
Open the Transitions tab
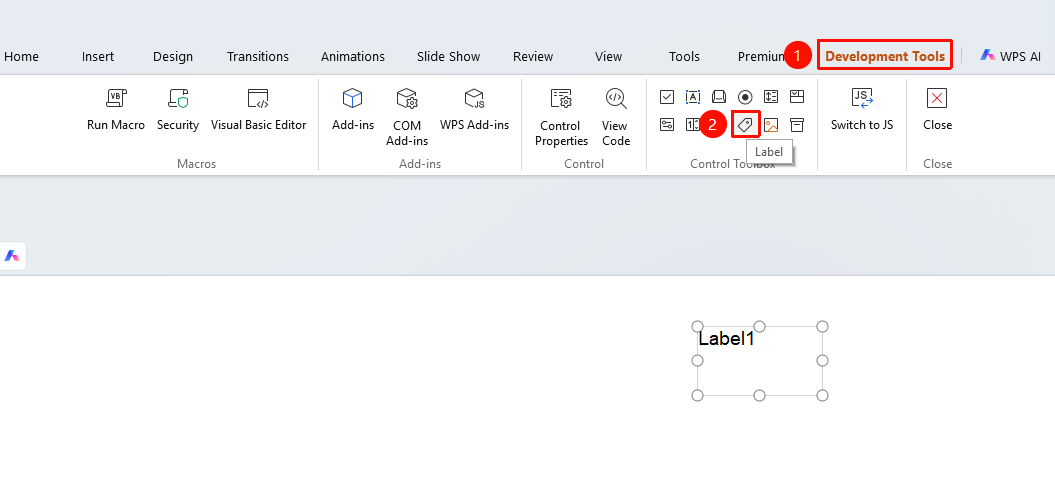[x=258, y=57]
